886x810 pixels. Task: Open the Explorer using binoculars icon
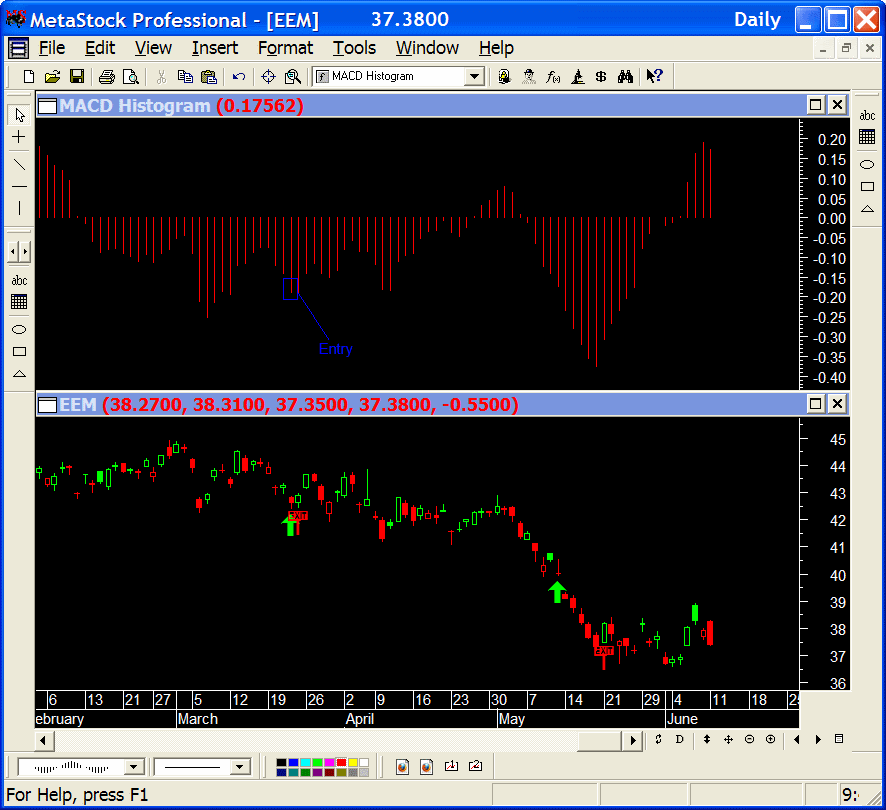[x=627, y=76]
